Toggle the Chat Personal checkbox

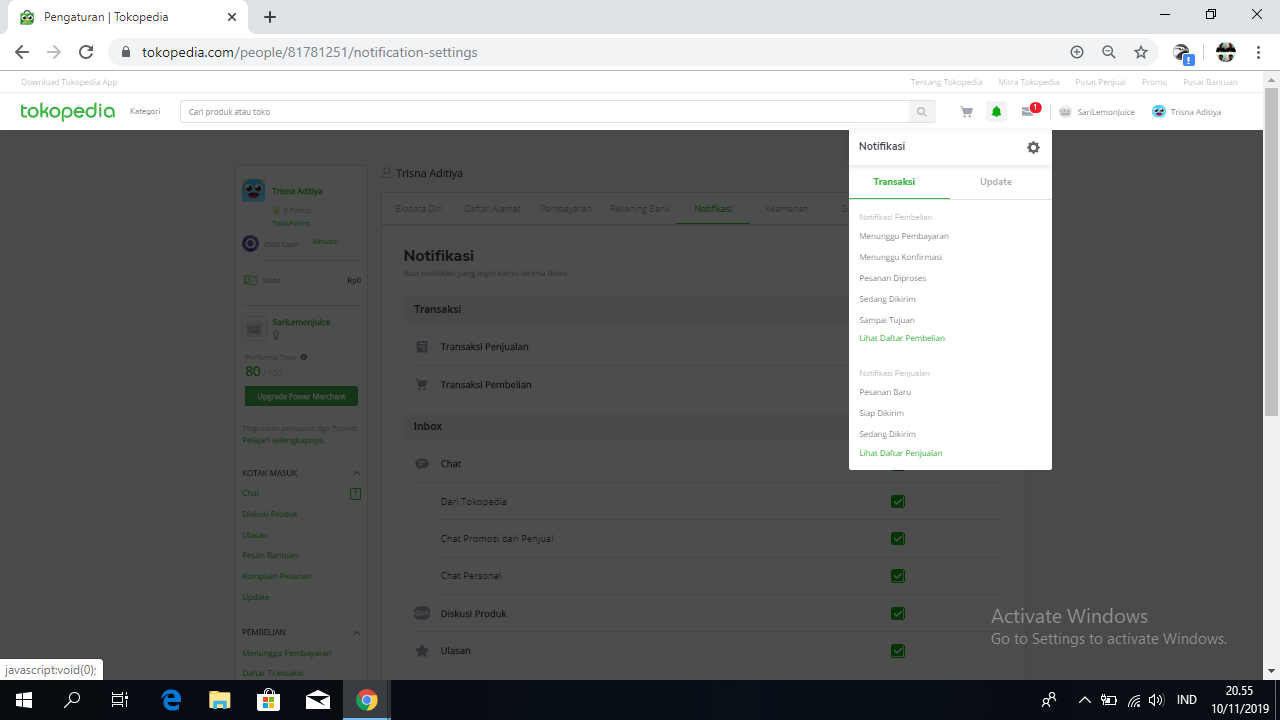coord(898,576)
